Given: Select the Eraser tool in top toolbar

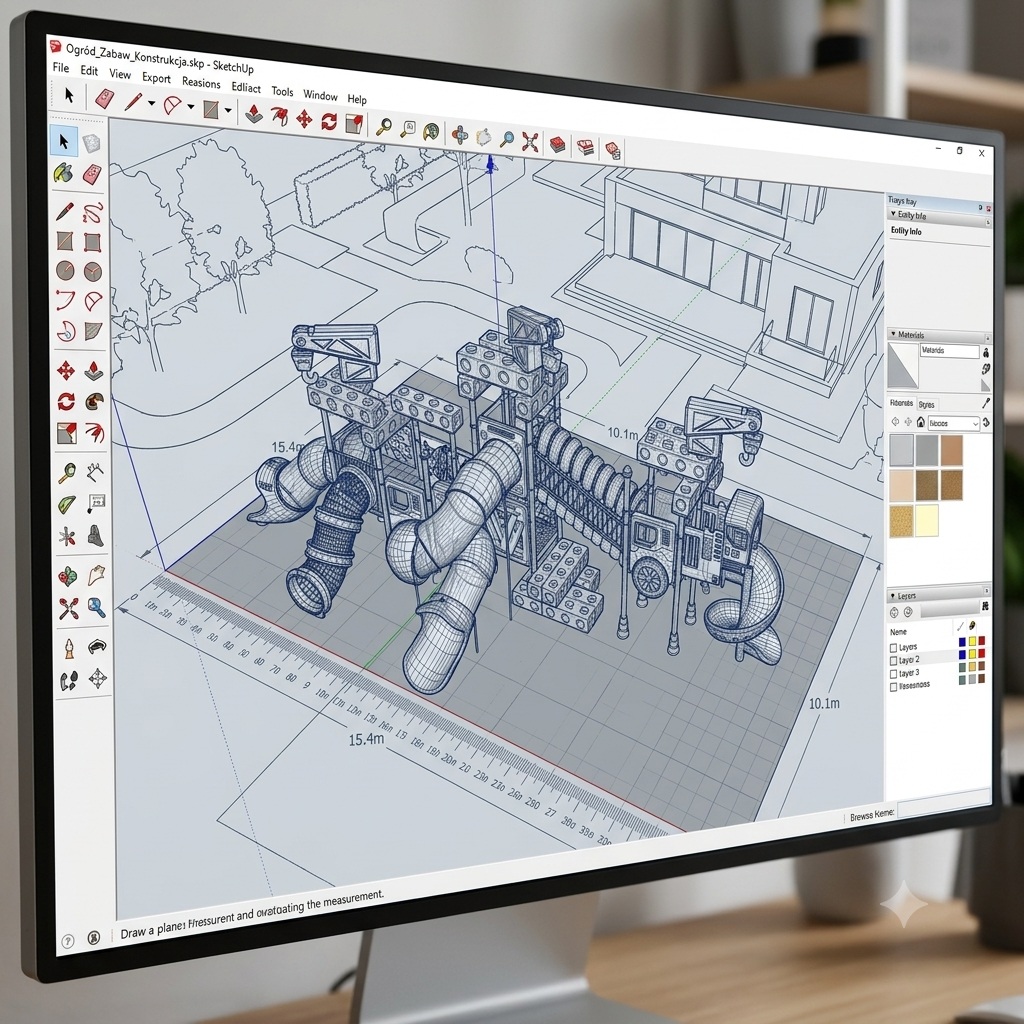Looking at the screenshot, I should click(104, 99).
